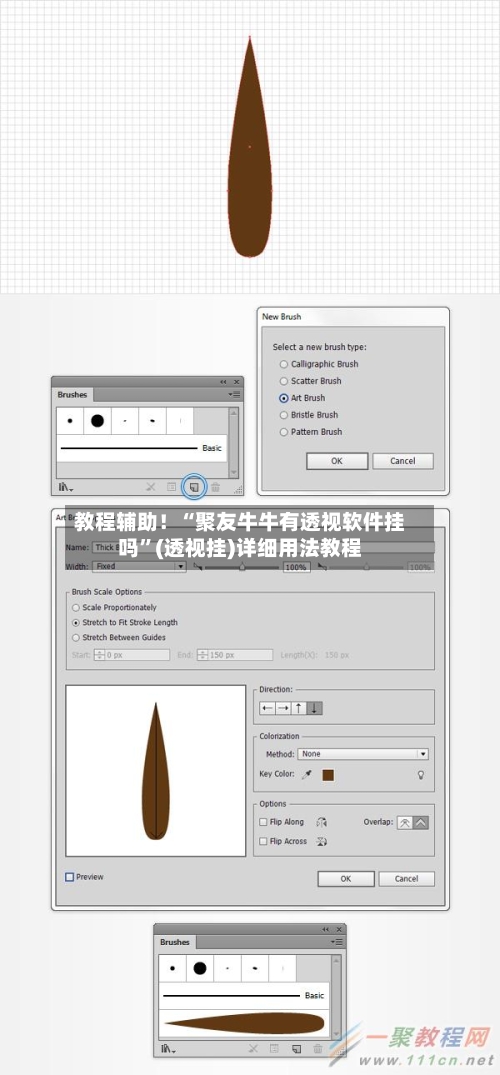Set brush direction to the left arrow
This screenshot has height=1075, width=500.
tap(267, 708)
